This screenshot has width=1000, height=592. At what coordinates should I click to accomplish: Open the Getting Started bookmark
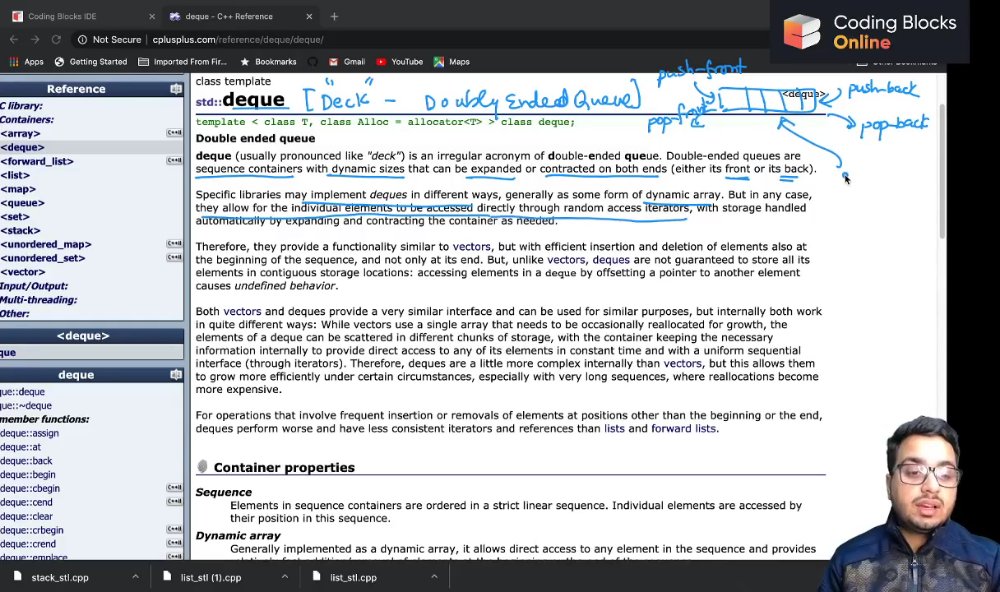coord(91,62)
